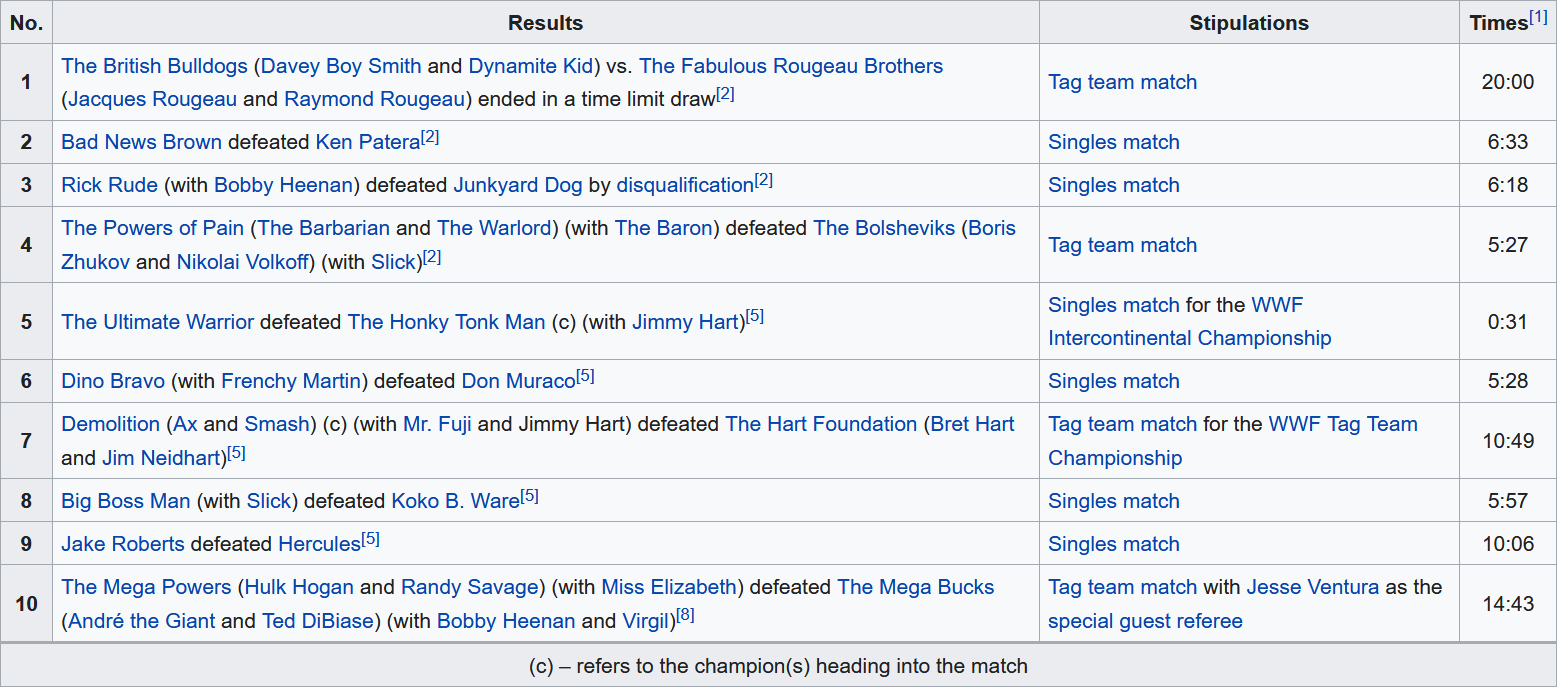Click the Jesse Ventura link
Viewport: 1557px width, 687px height.
click(1312, 587)
